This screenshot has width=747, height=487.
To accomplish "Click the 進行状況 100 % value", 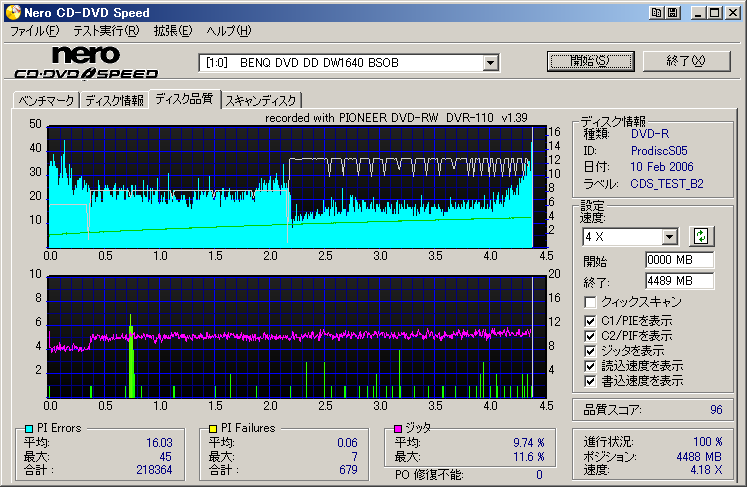I will click(x=707, y=442).
